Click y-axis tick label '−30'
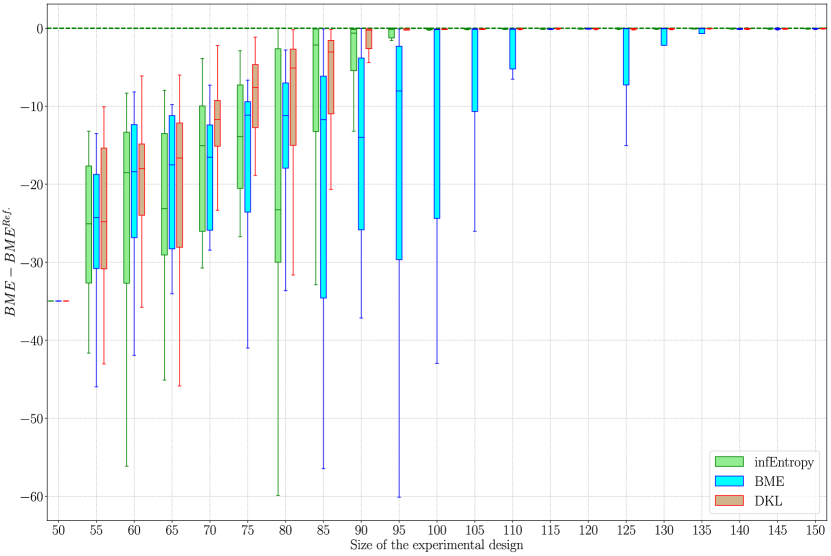The image size is (831, 556). (32, 262)
